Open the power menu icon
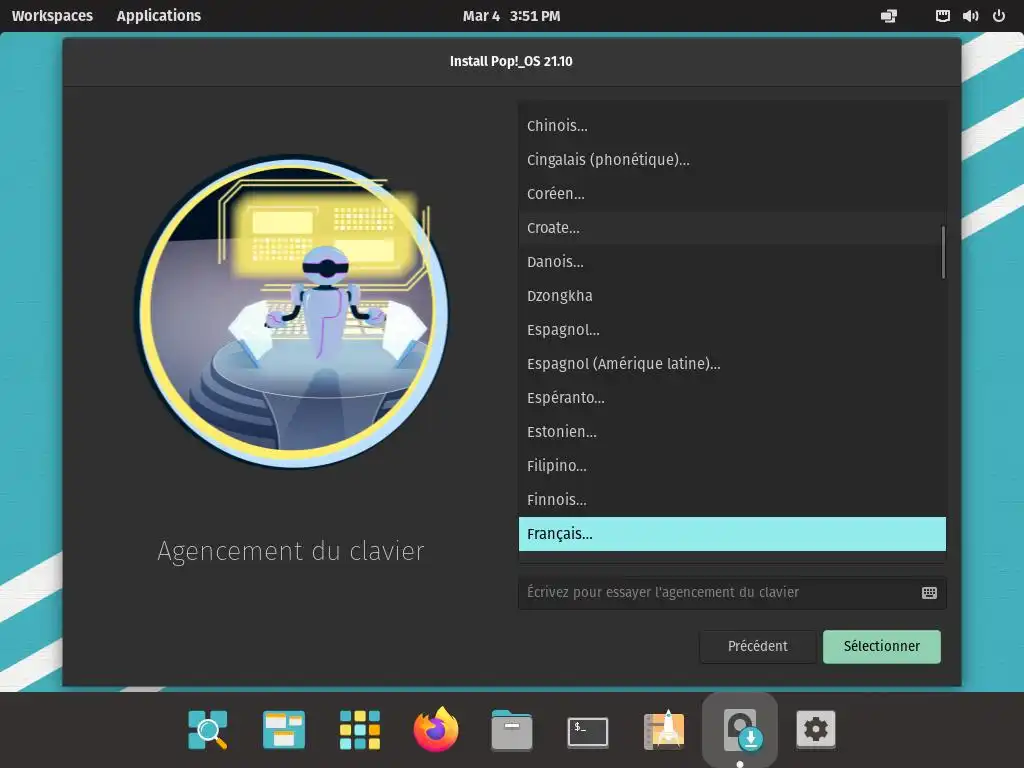This screenshot has width=1024, height=768. coord(999,16)
